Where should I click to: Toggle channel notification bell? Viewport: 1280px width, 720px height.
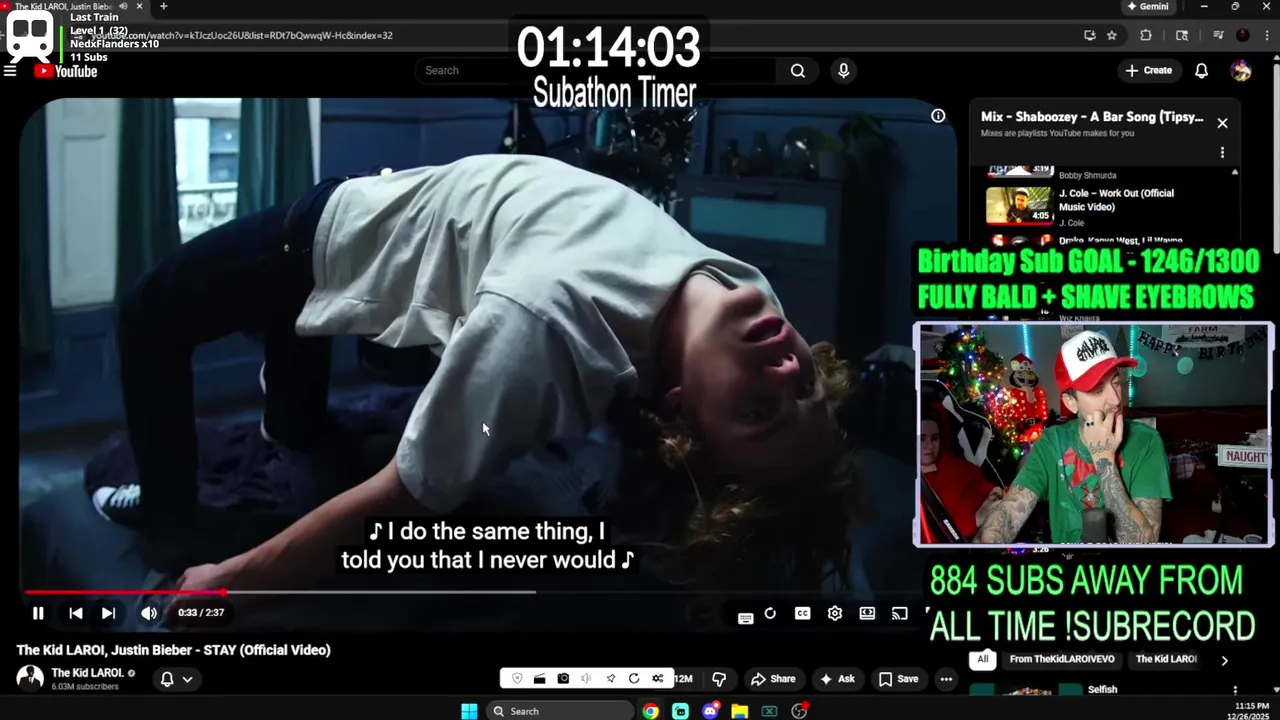click(167, 679)
